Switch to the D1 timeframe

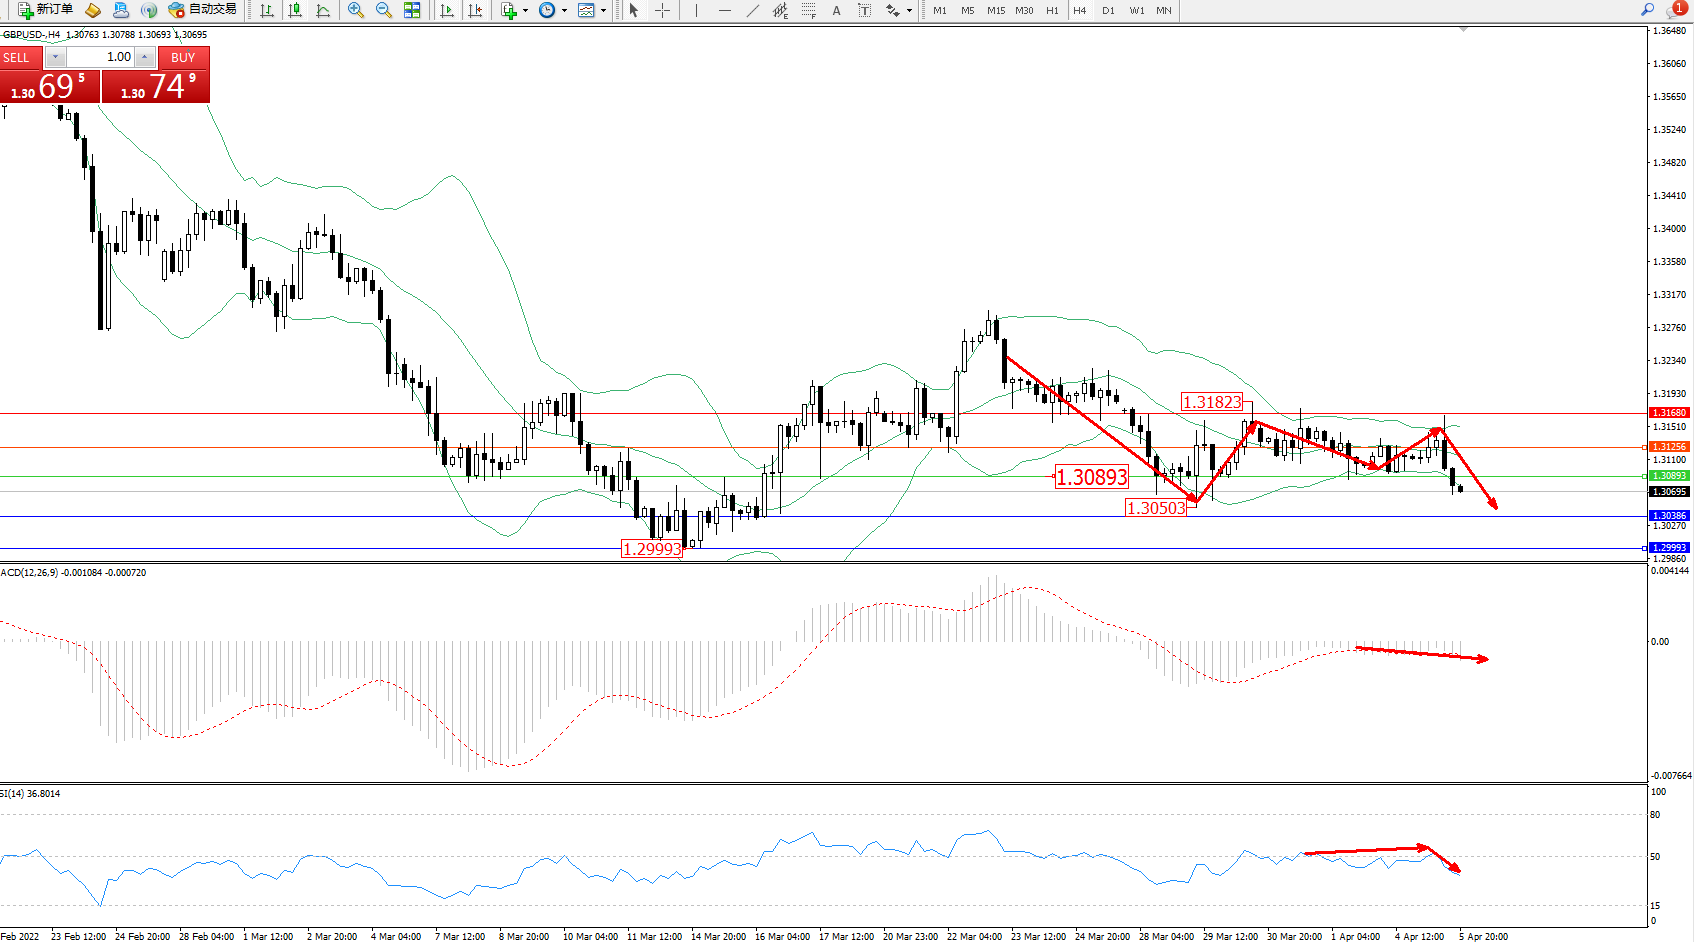[1108, 10]
